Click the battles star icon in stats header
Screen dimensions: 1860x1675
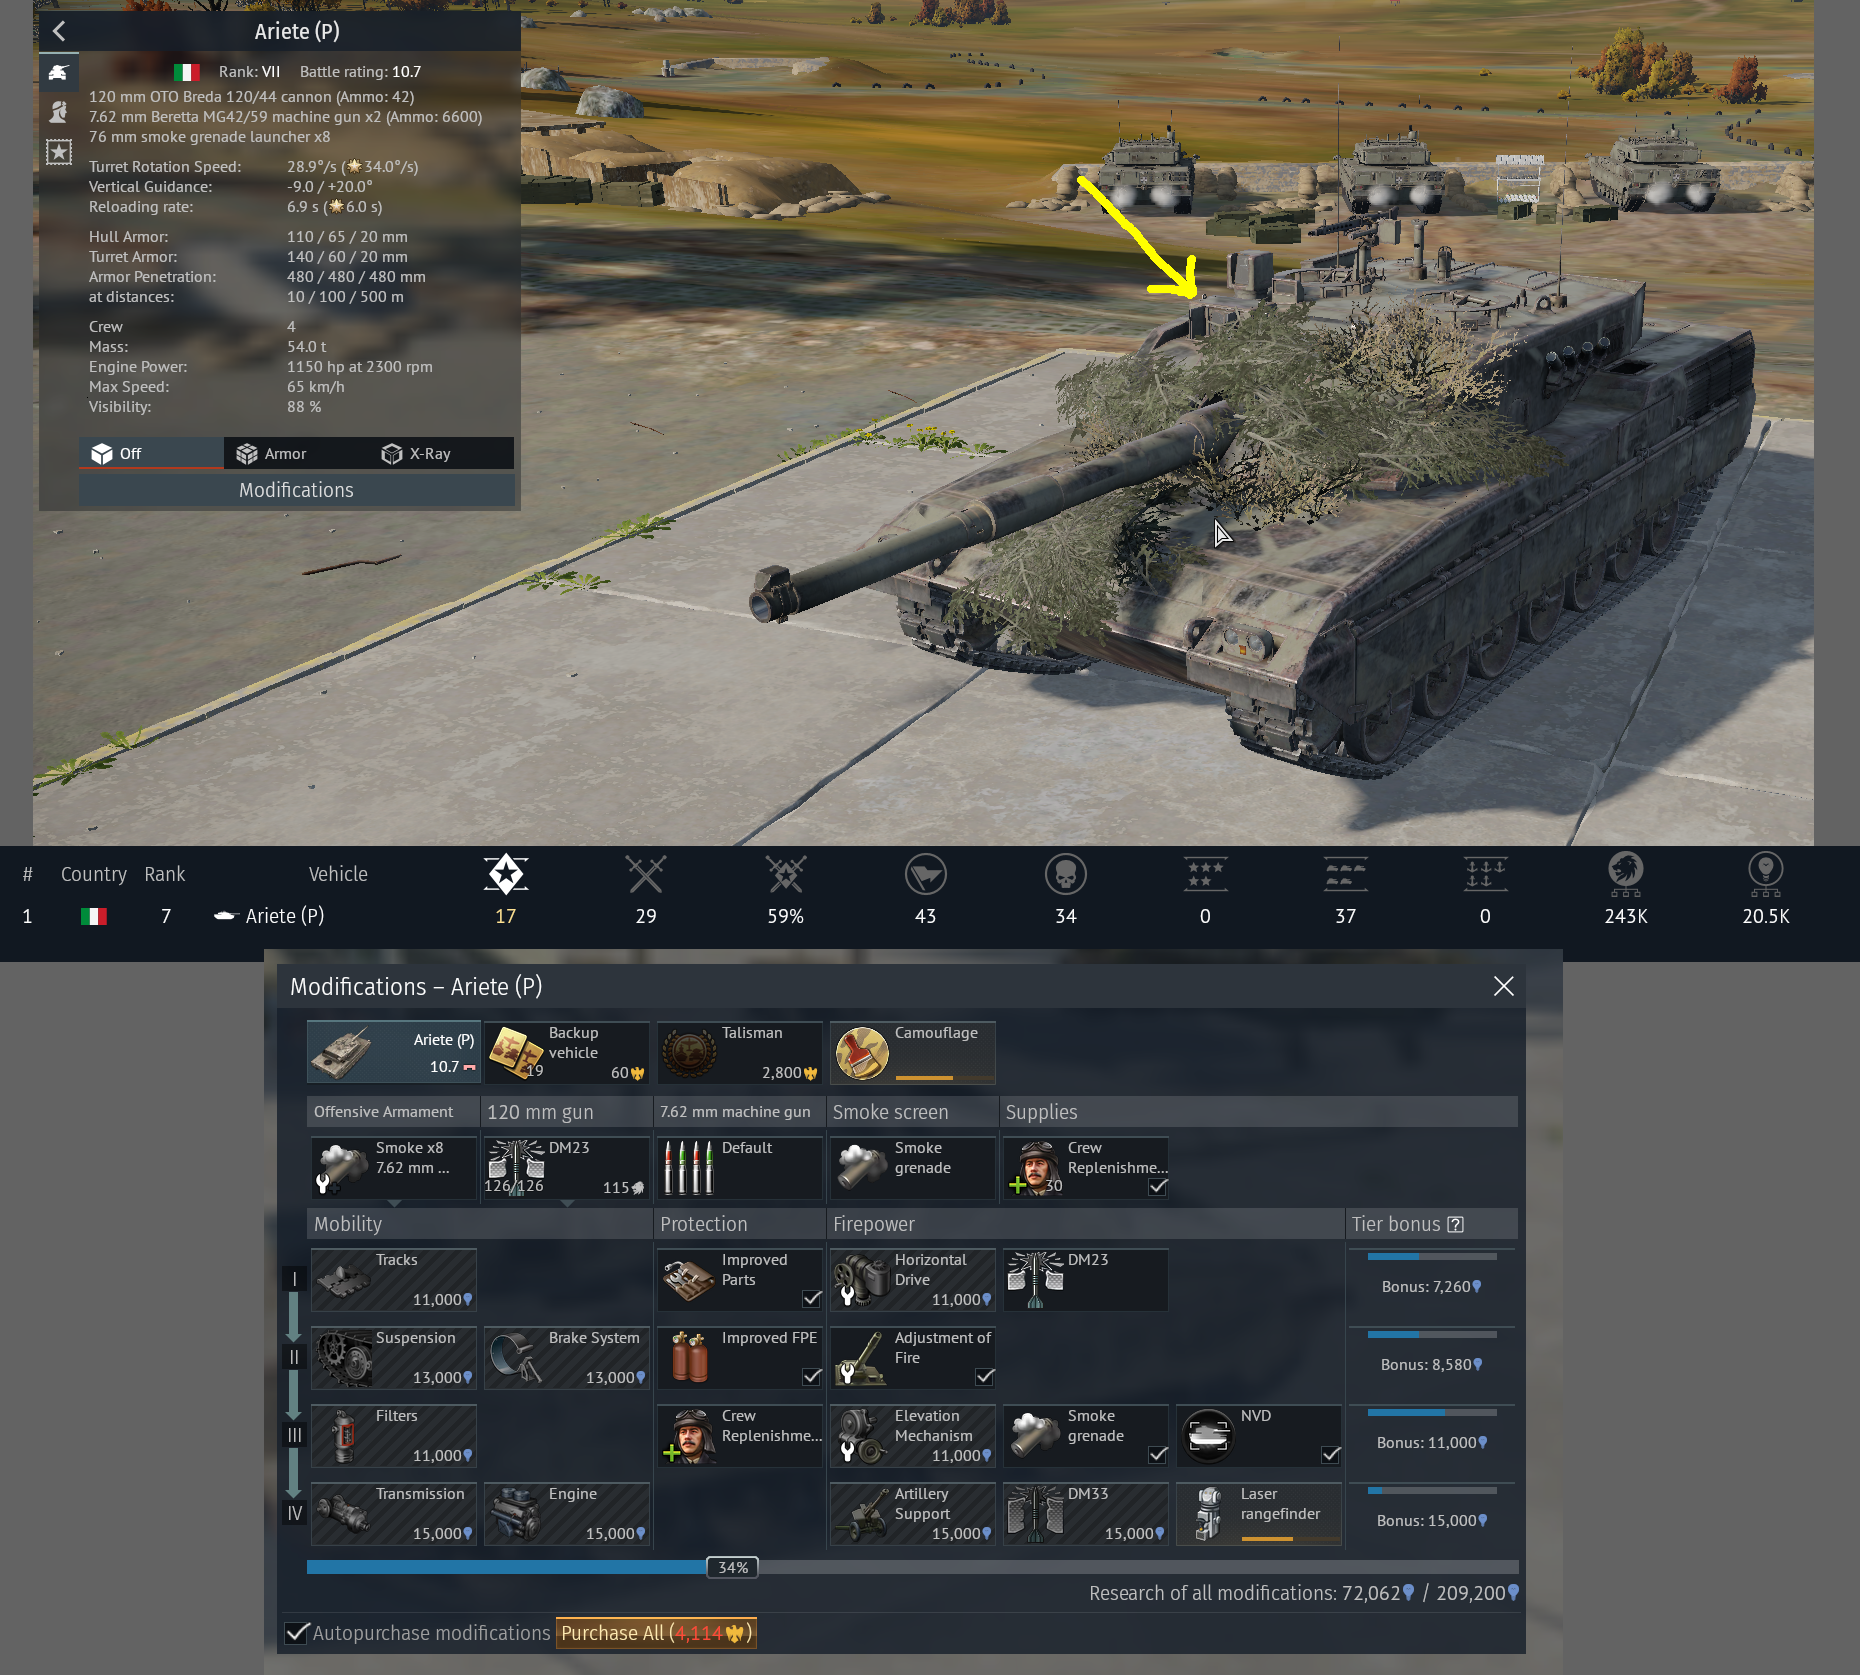(506, 874)
